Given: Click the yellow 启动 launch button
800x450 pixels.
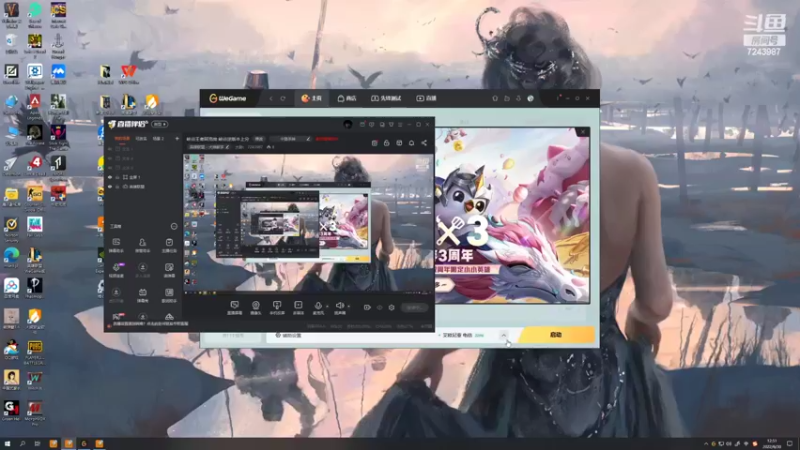Looking at the screenshot, I should pyautogui.click(x=556, y=335).
